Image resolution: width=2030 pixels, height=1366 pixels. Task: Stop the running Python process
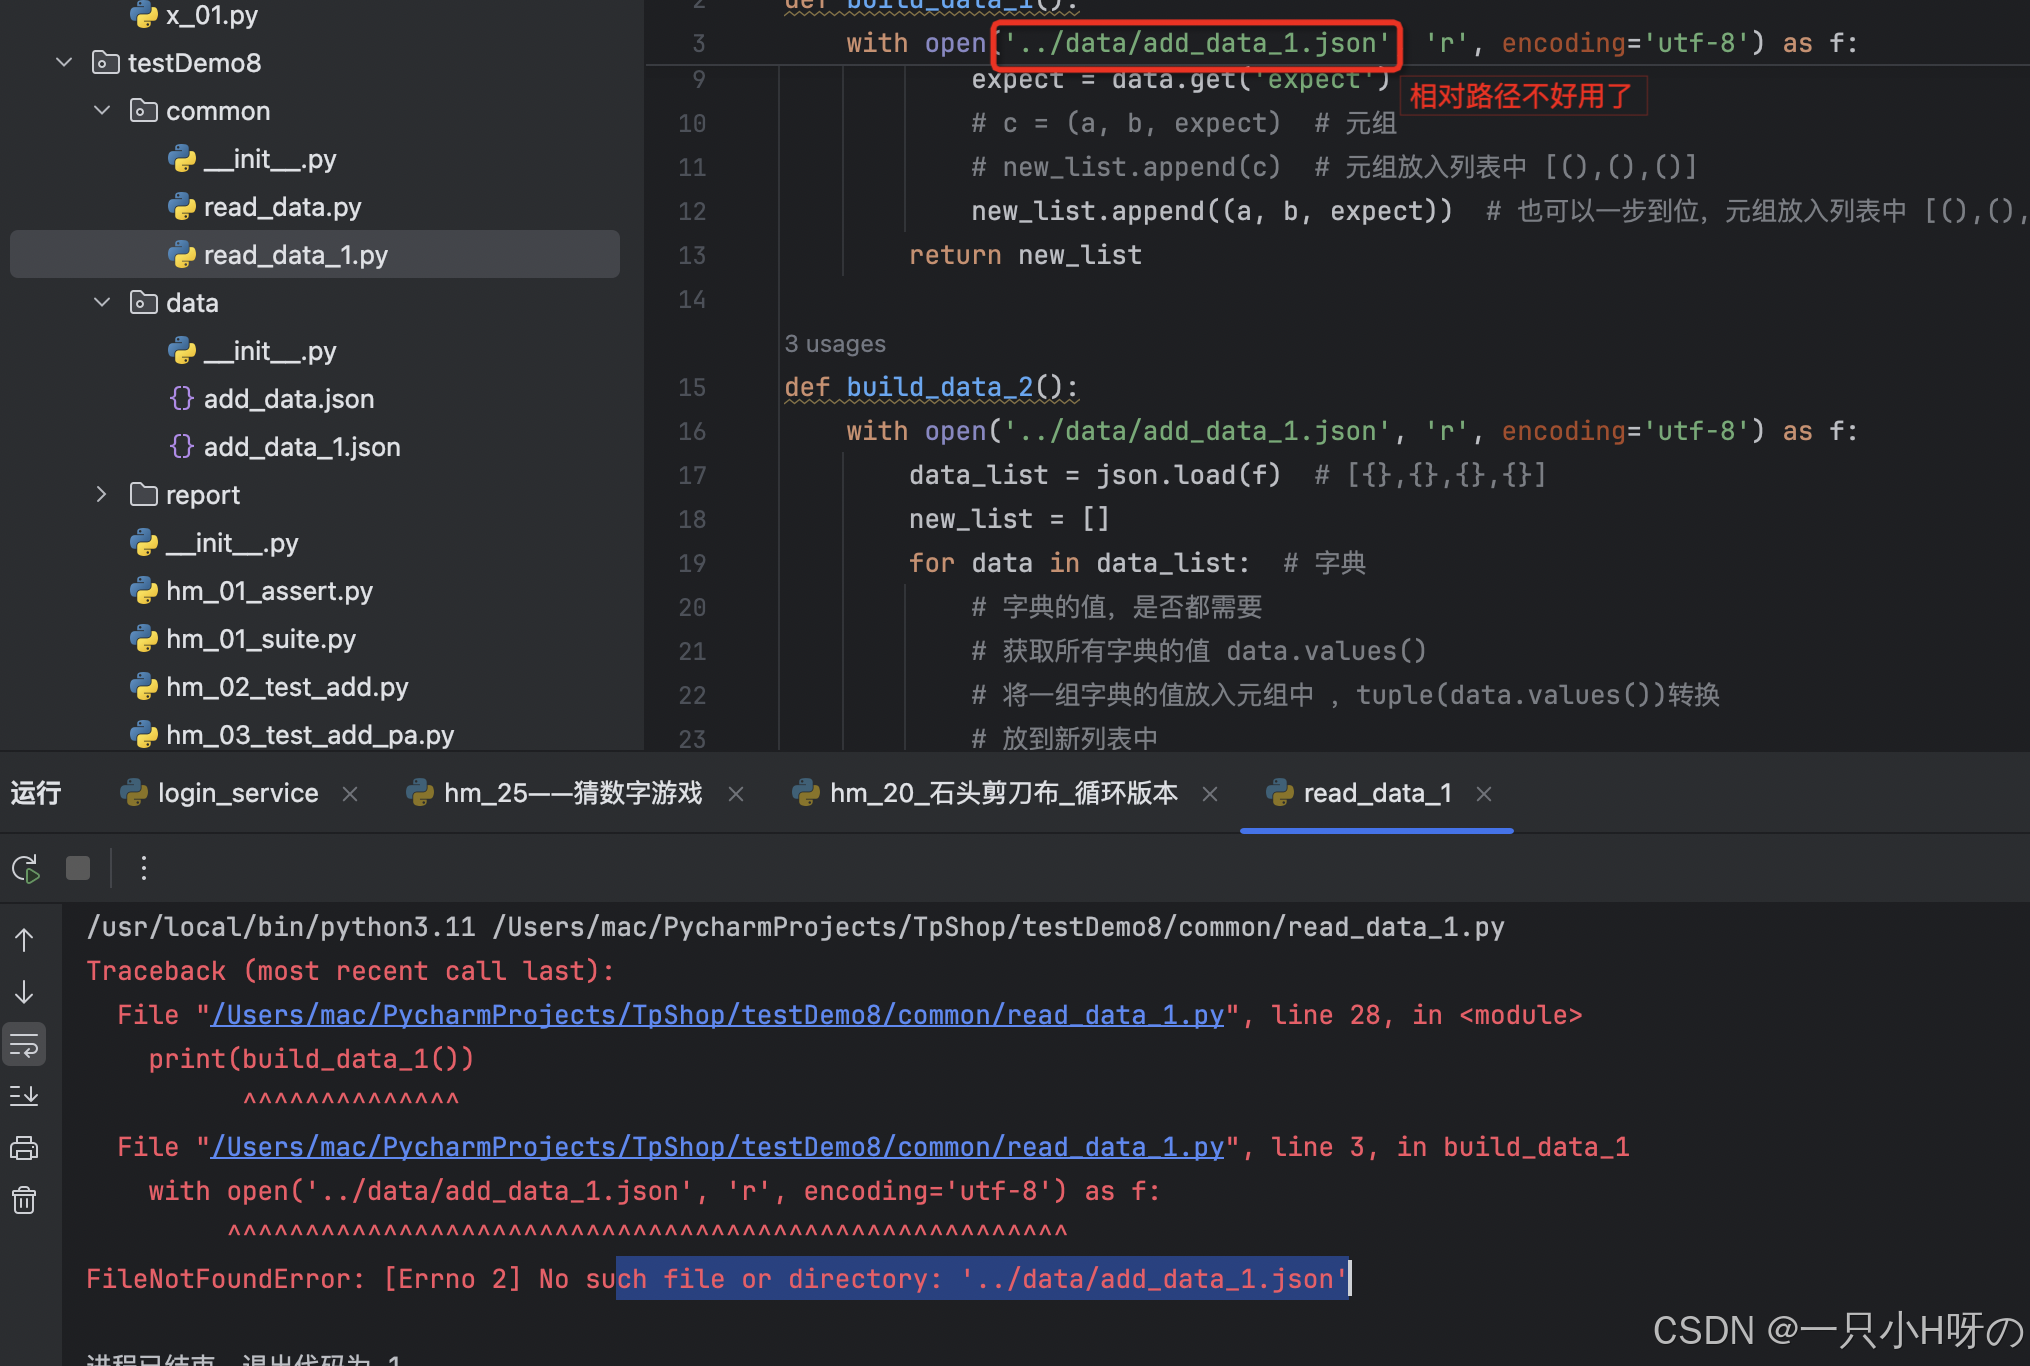[x=78, y=868]
